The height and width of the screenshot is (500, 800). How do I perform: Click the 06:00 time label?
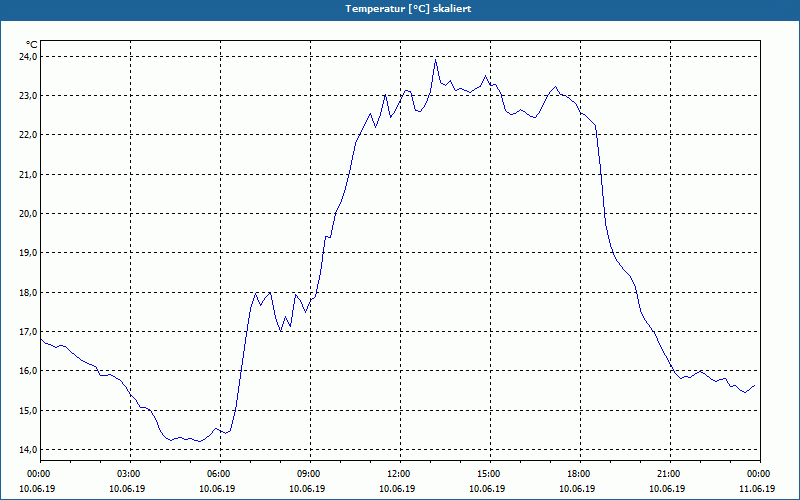[x=220, y=474]
